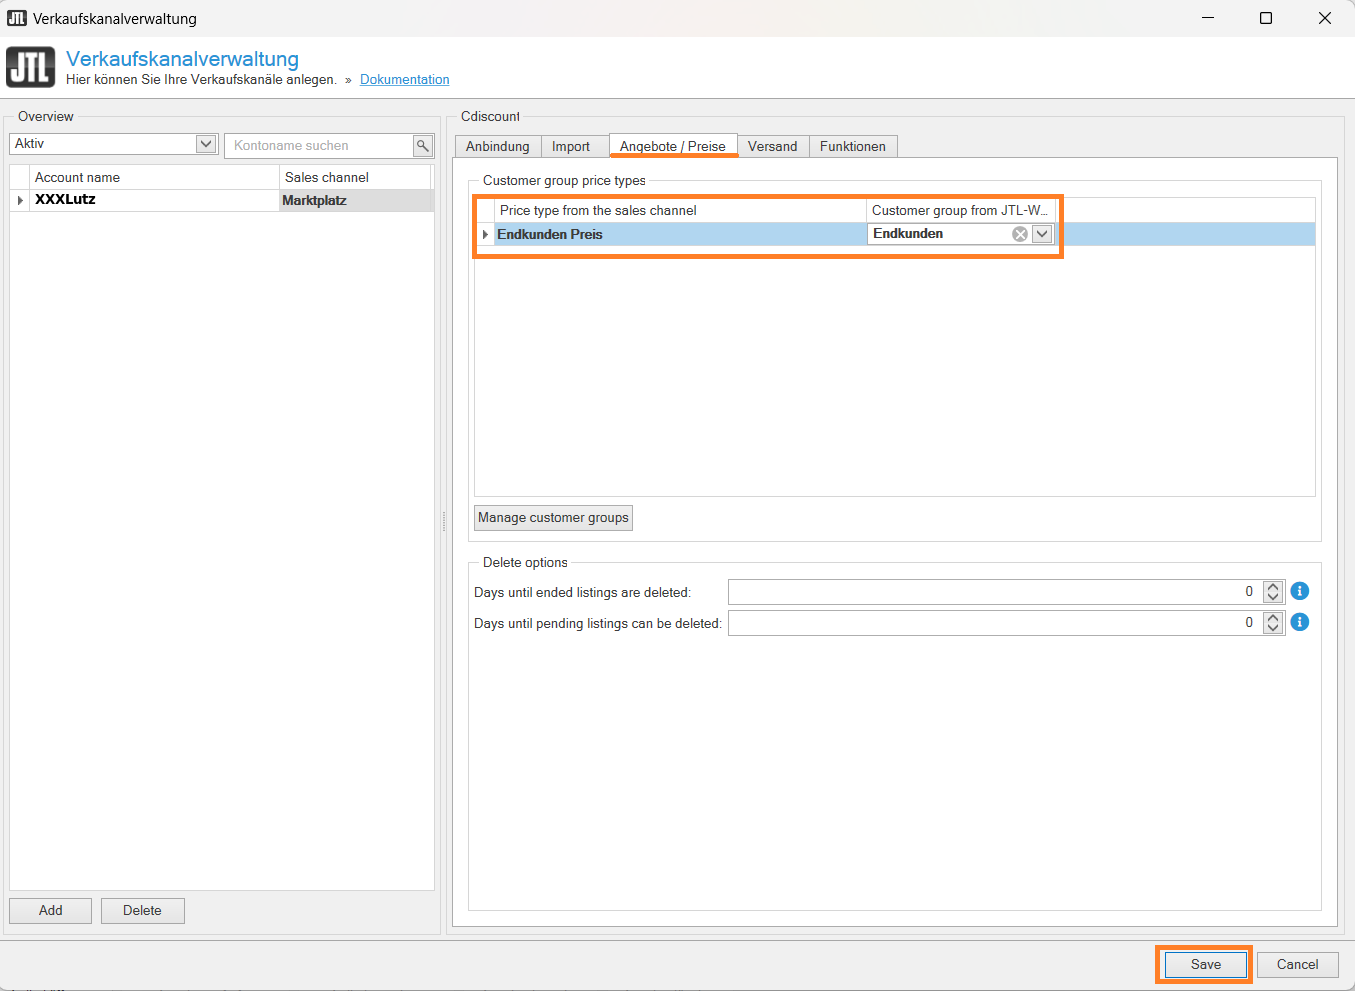
Task: Click the JTL logo in header
Action: coord(31,67)
